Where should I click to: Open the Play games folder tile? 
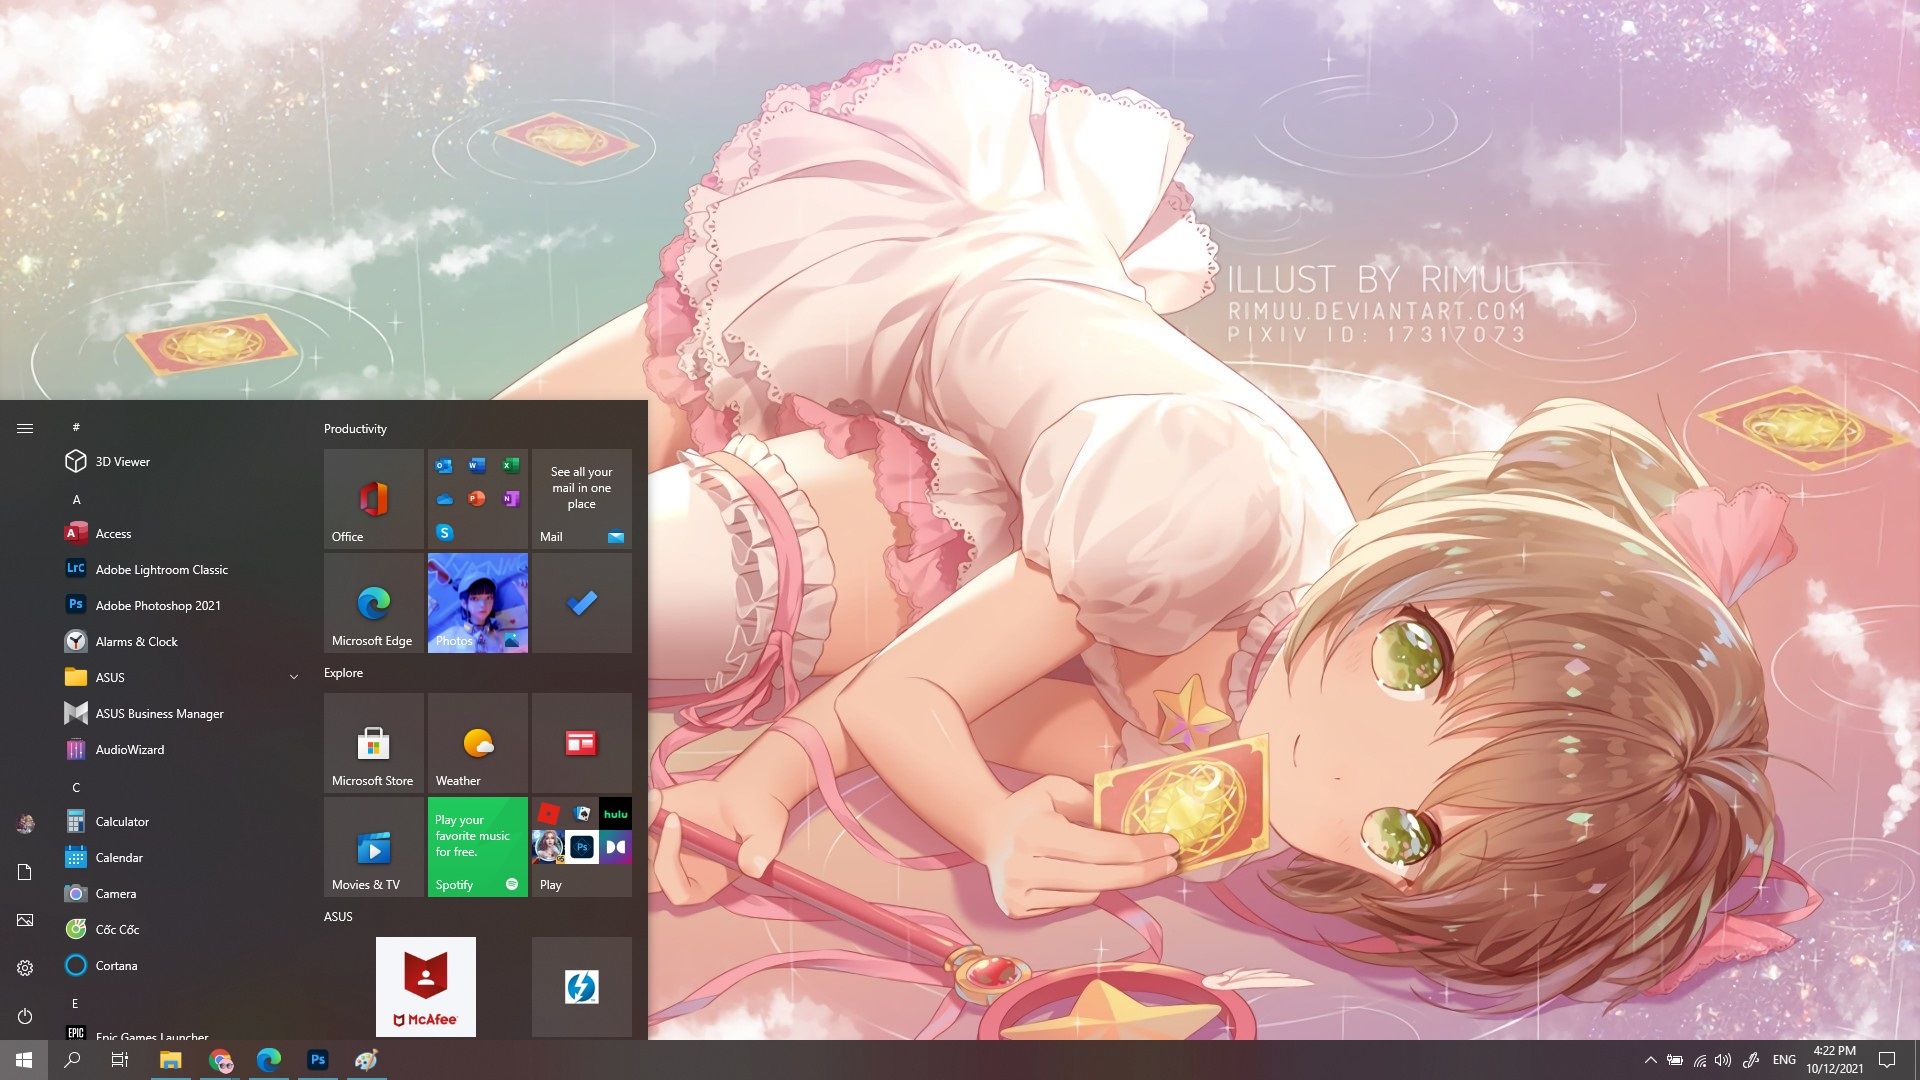(x=582, y=847)
